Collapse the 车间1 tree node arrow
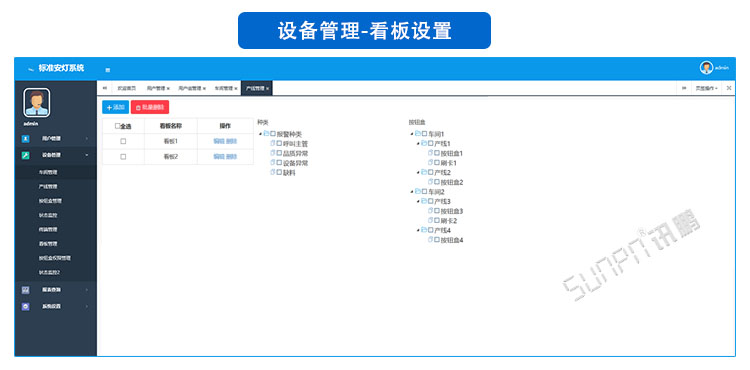The image size is (750, 370). pos(411,135)
